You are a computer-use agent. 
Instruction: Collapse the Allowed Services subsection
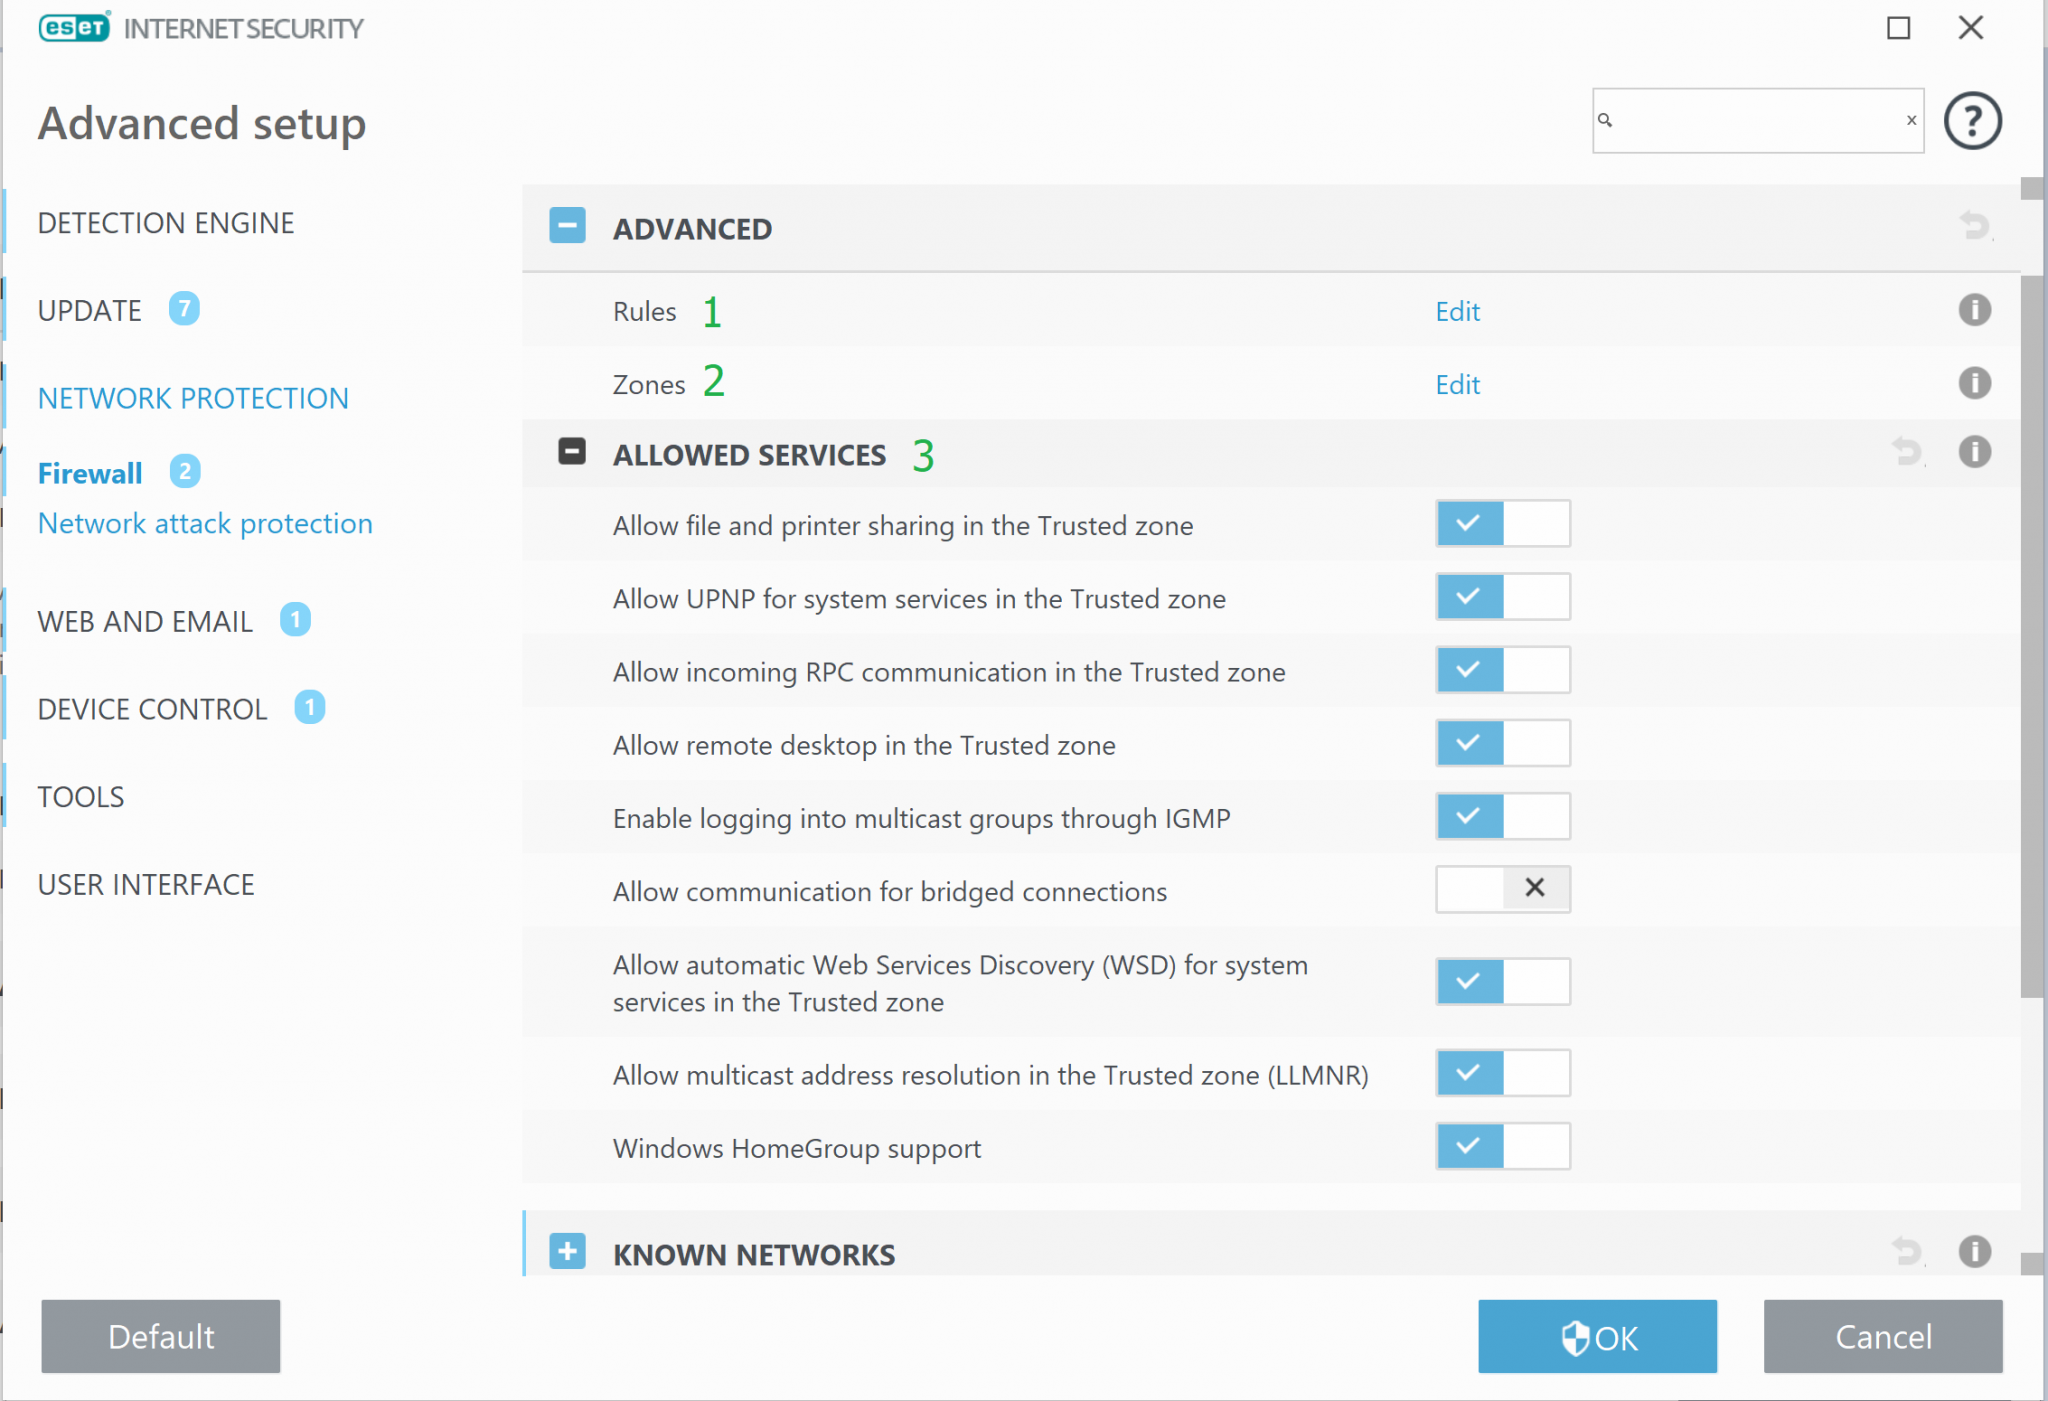[572, 452]
